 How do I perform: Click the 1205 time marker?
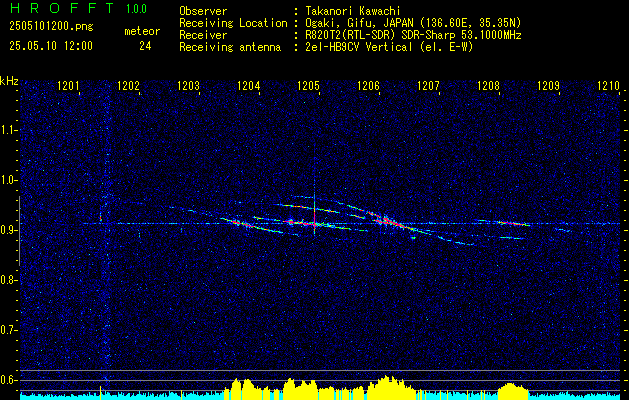click(308, 86)
